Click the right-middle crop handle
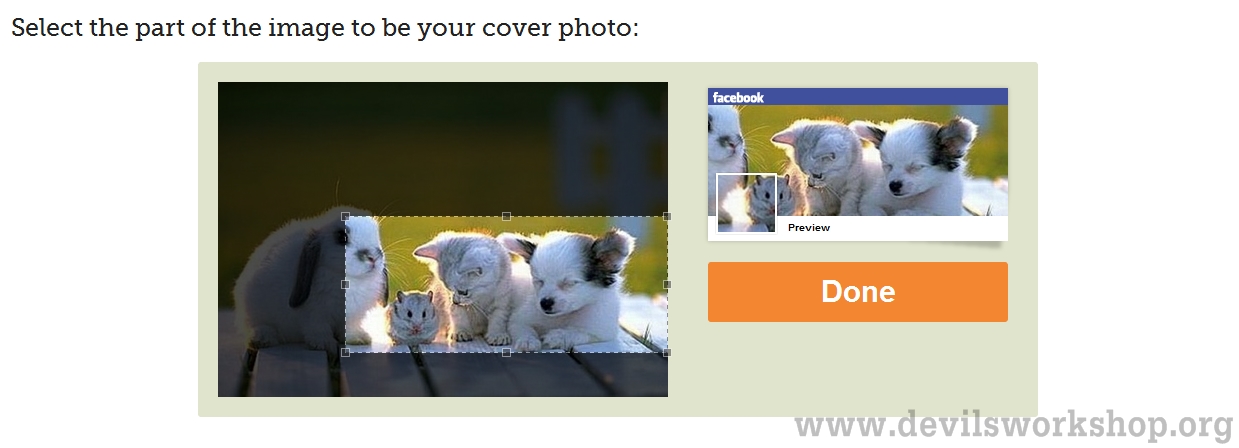The width and height of the screenshot is (1239, 448). click(x=667, y=284)
